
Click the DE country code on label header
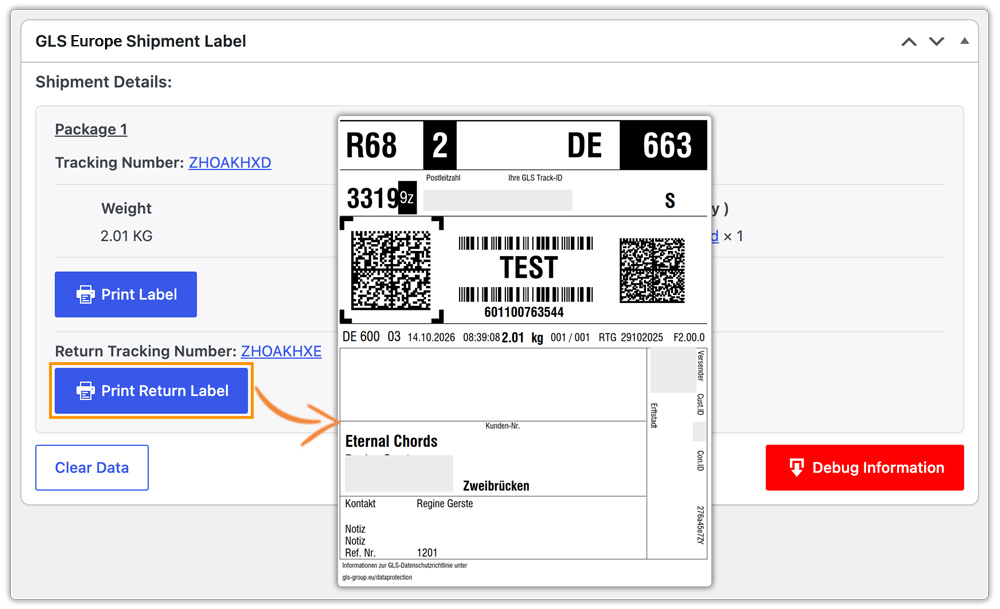584,145
